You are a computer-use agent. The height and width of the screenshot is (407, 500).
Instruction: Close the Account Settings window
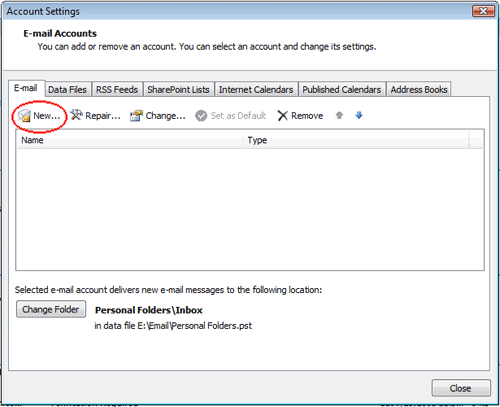[483, 11]
